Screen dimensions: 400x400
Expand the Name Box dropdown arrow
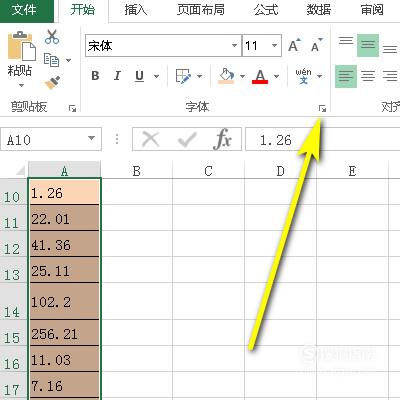tap(92, 138)
